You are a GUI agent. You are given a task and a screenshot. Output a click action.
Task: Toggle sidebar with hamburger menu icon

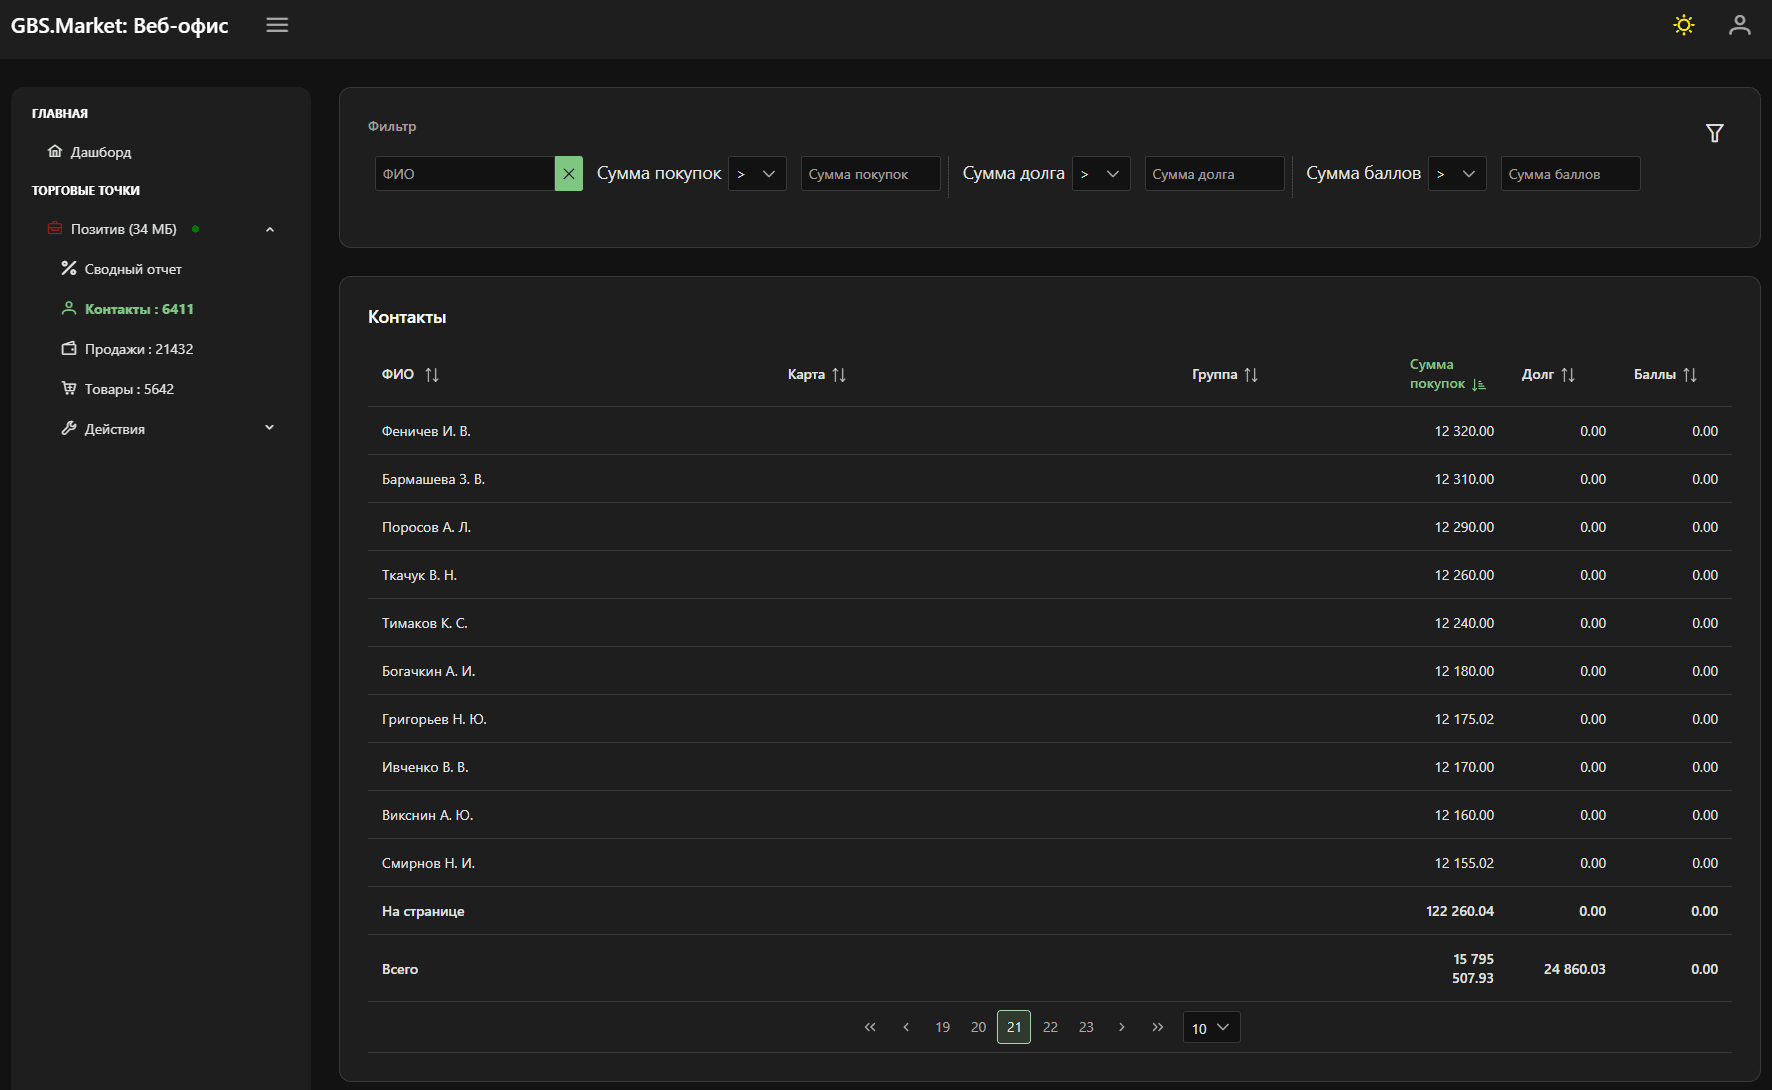click(277, 25)
